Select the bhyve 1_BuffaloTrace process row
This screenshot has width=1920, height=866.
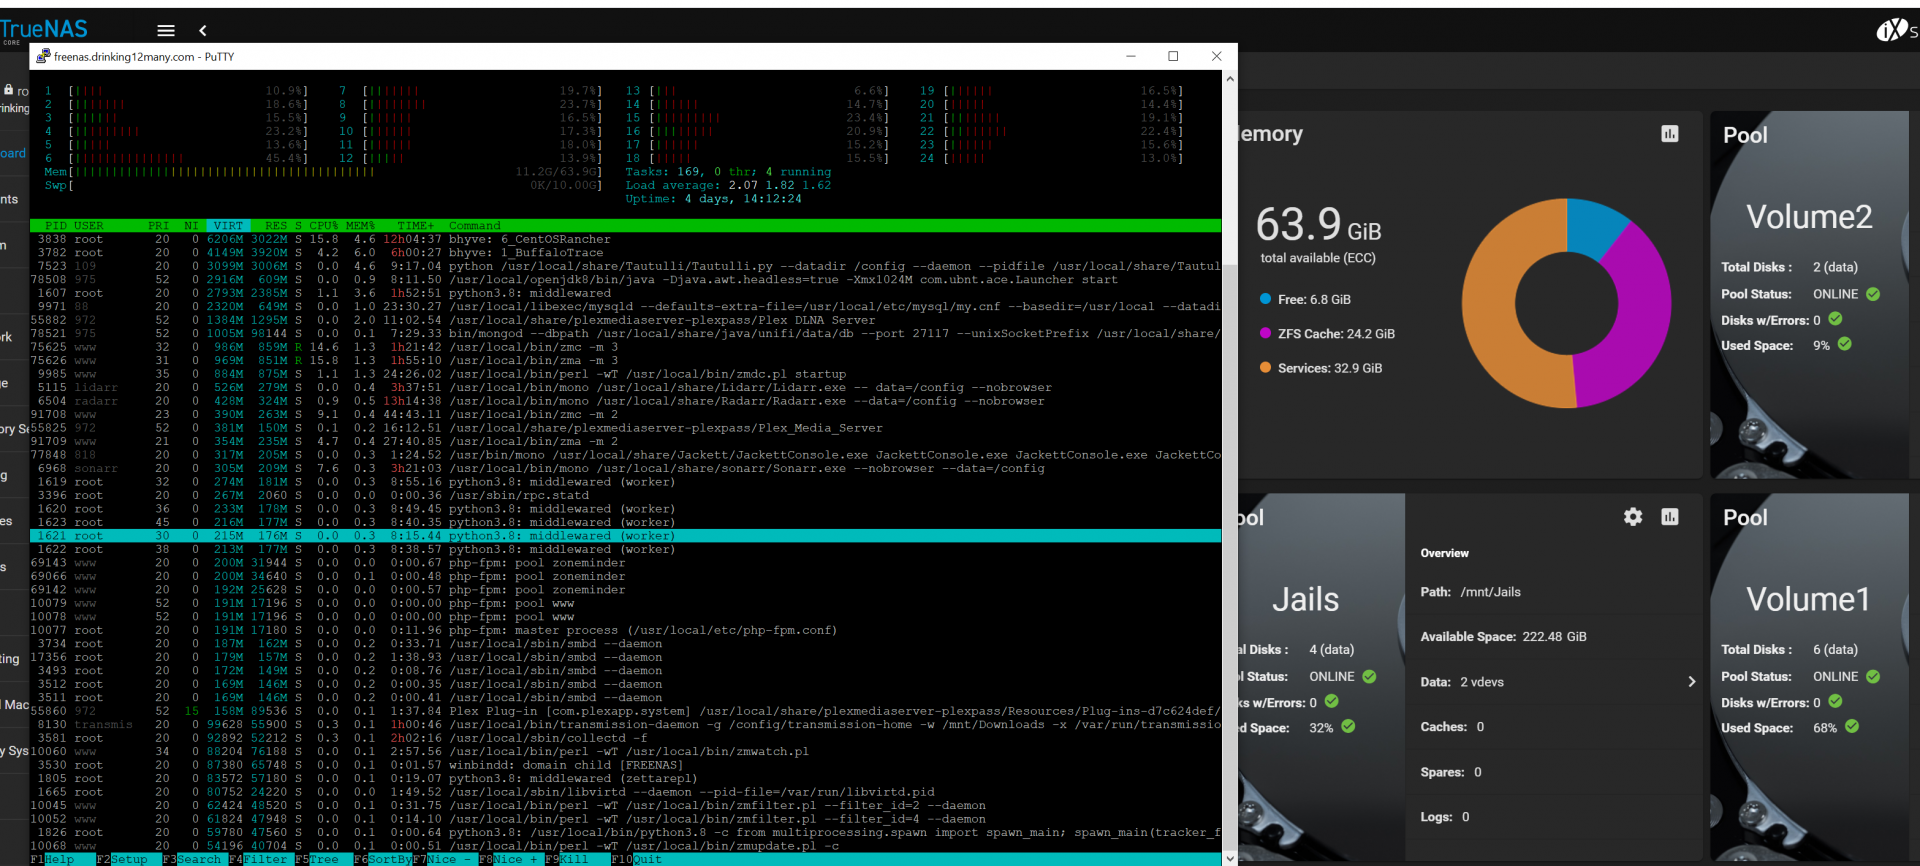(625, 253)
